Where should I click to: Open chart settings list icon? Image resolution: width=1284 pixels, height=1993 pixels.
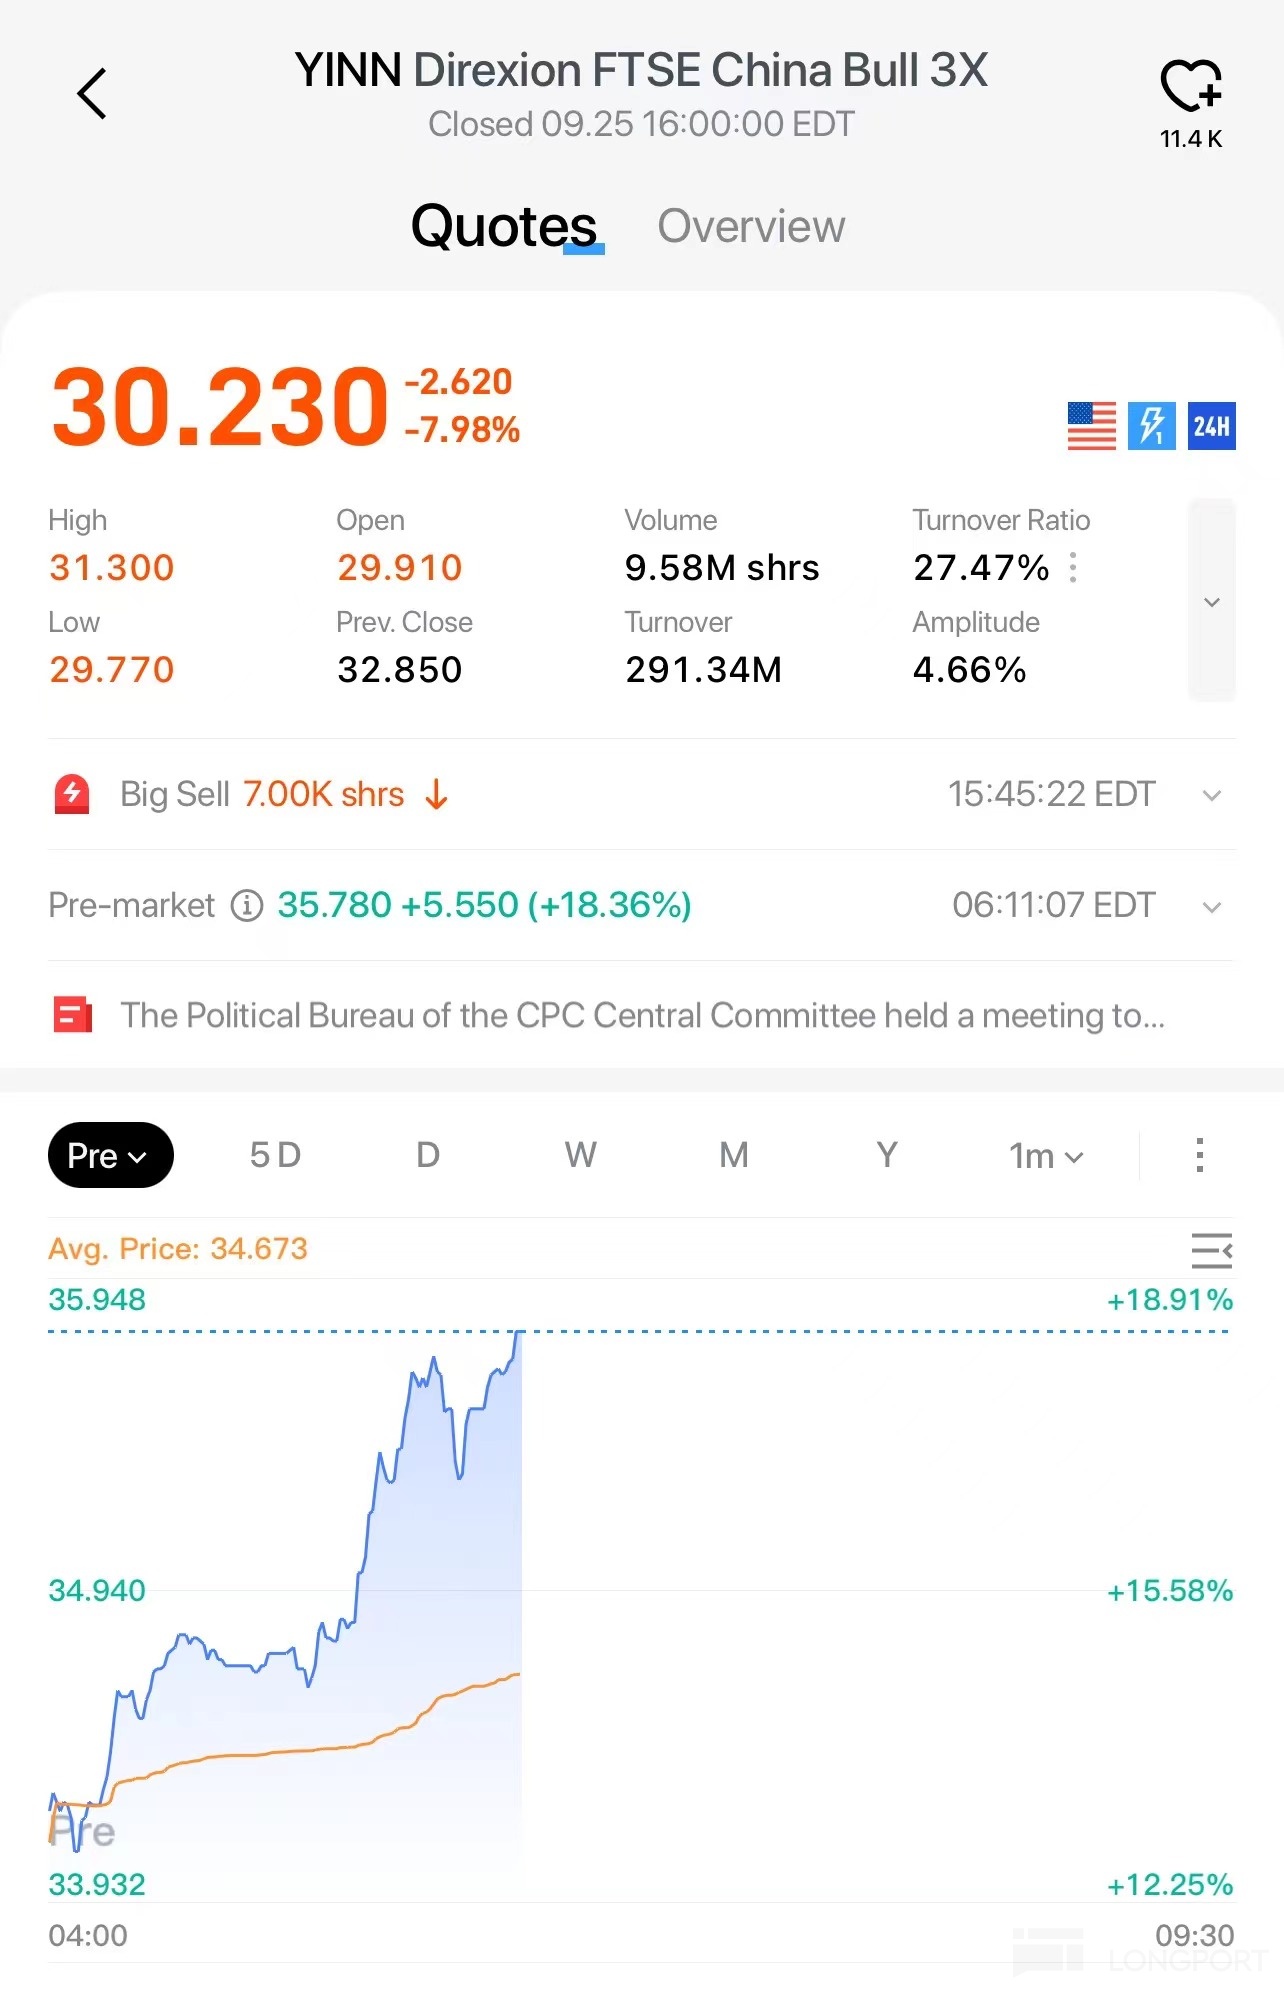(1211, 1251)
